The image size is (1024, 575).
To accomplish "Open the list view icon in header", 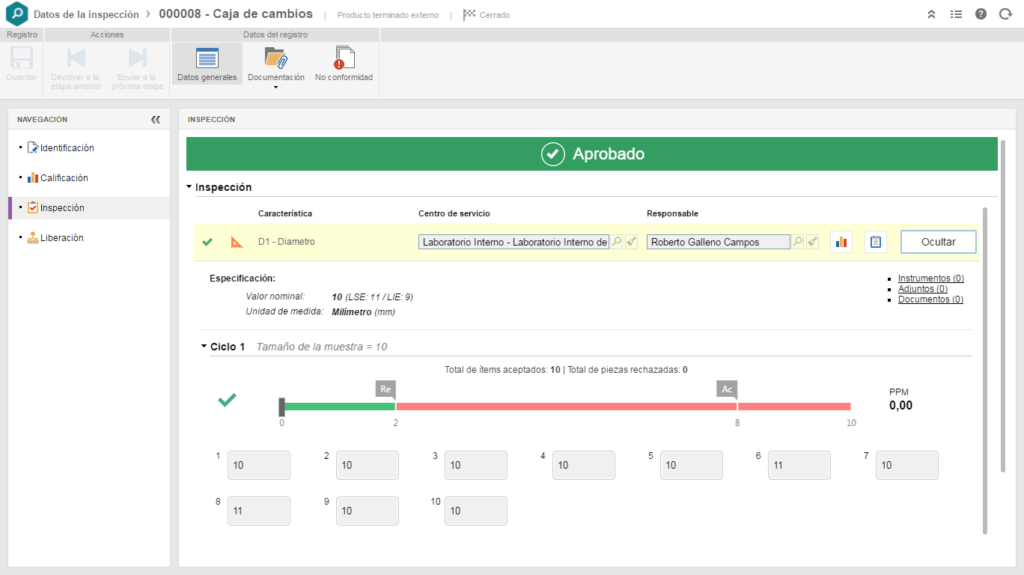I will pos(955,14).
